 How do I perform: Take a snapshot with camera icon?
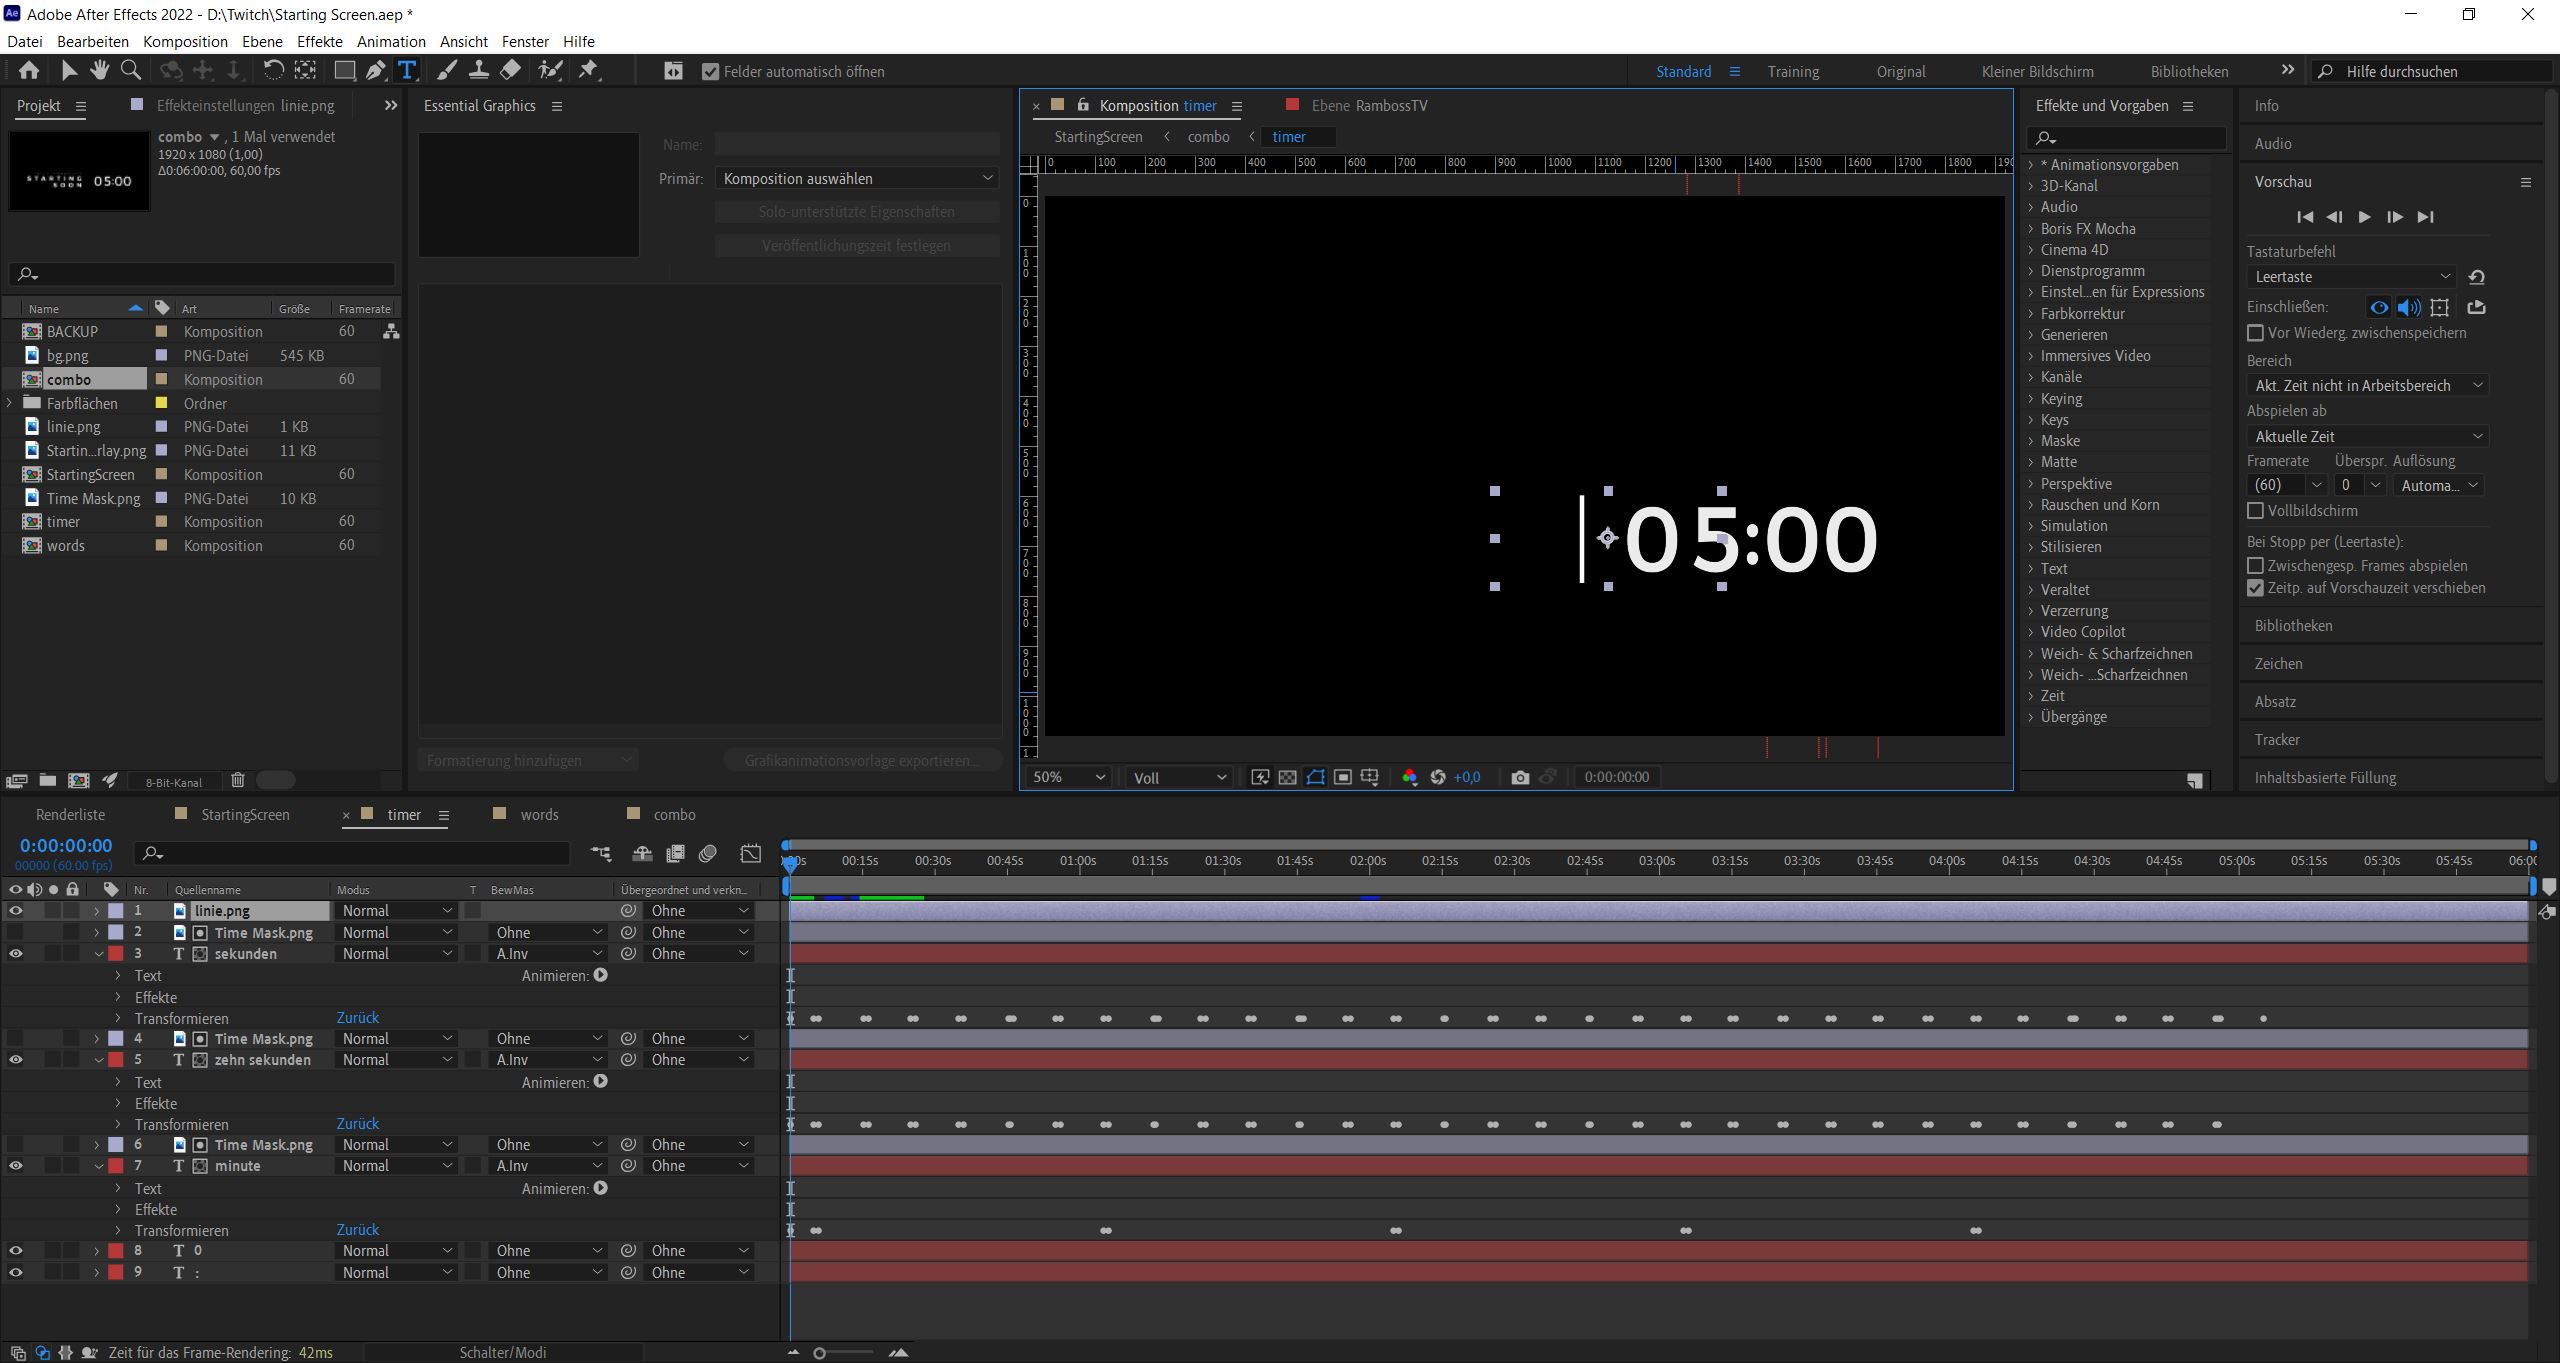tap(1520, 777)
